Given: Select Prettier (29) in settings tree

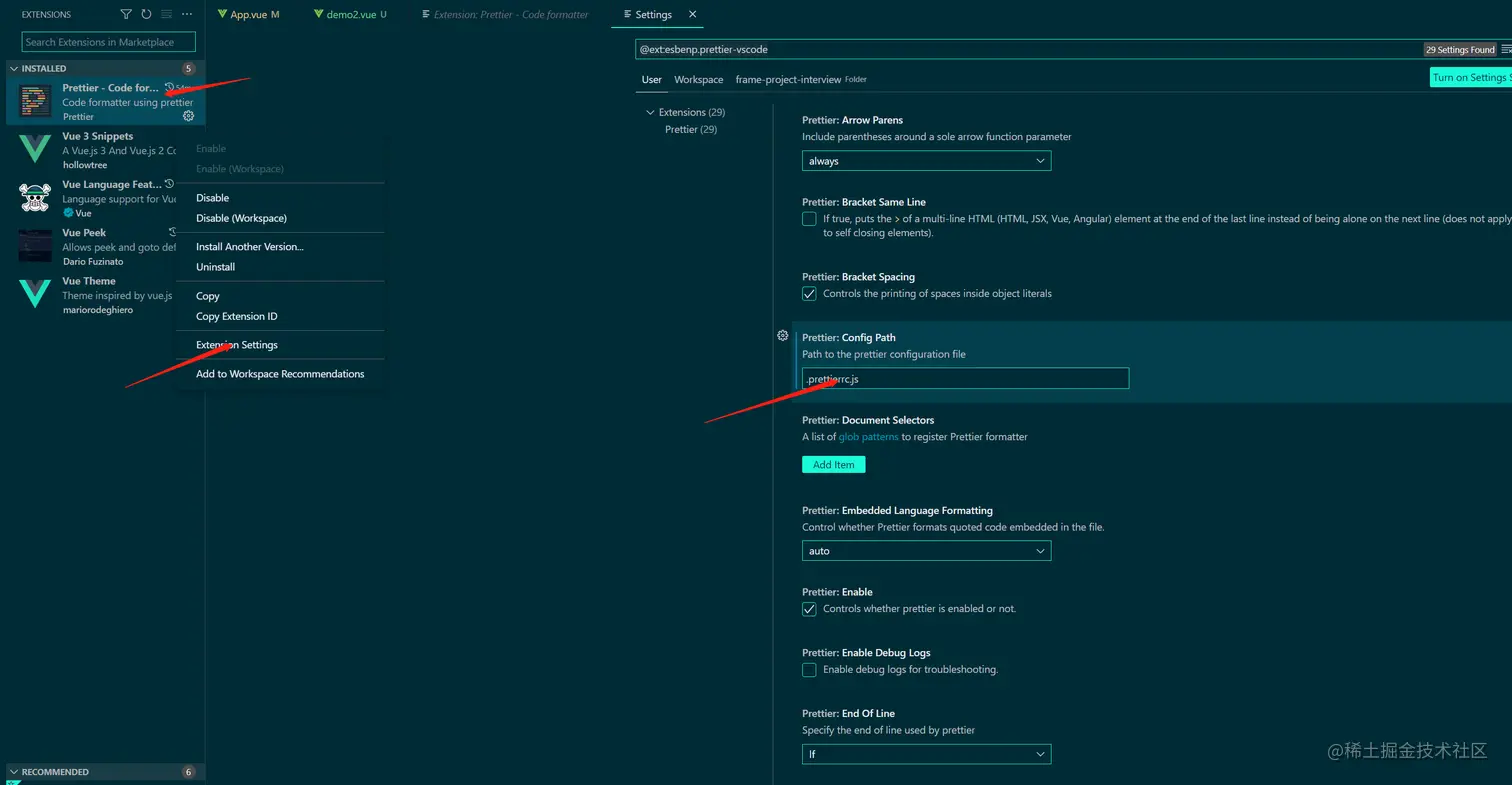Looking at the screenshot, I should (x=691, y=130).
